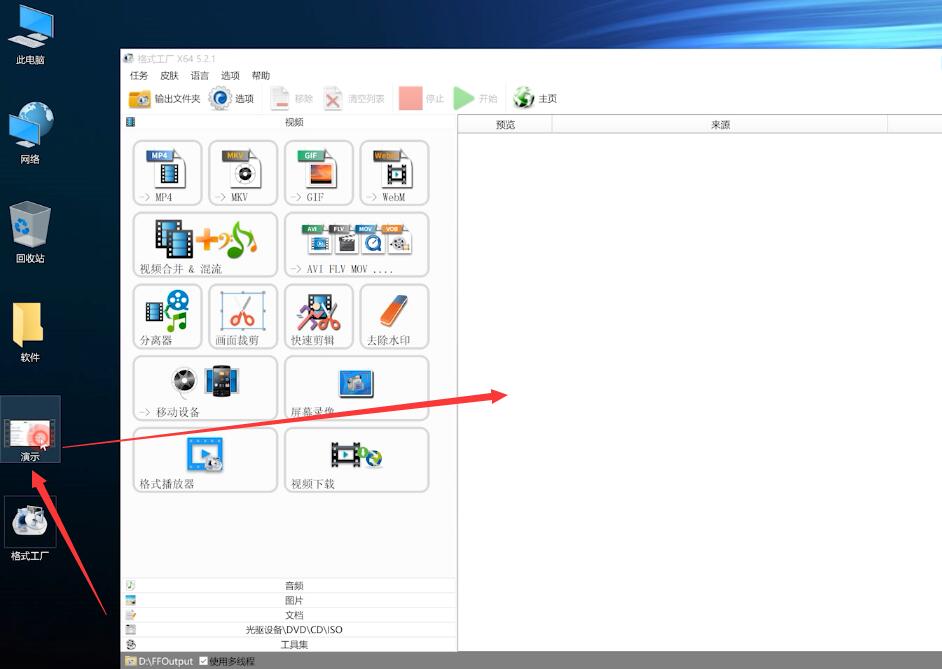Click the 选项 gear toolbar button
The height and width of the screenshot is (669, 942).
232,98
